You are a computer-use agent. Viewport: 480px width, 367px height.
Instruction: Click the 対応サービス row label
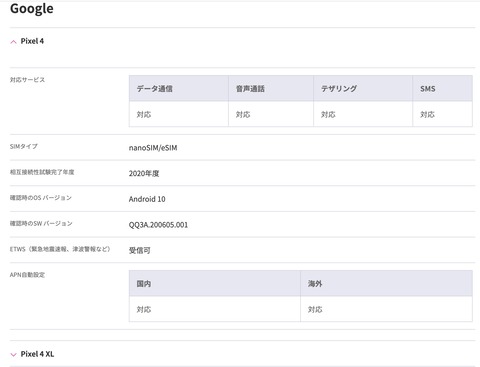pyautogui.click(x=27, y=80)
